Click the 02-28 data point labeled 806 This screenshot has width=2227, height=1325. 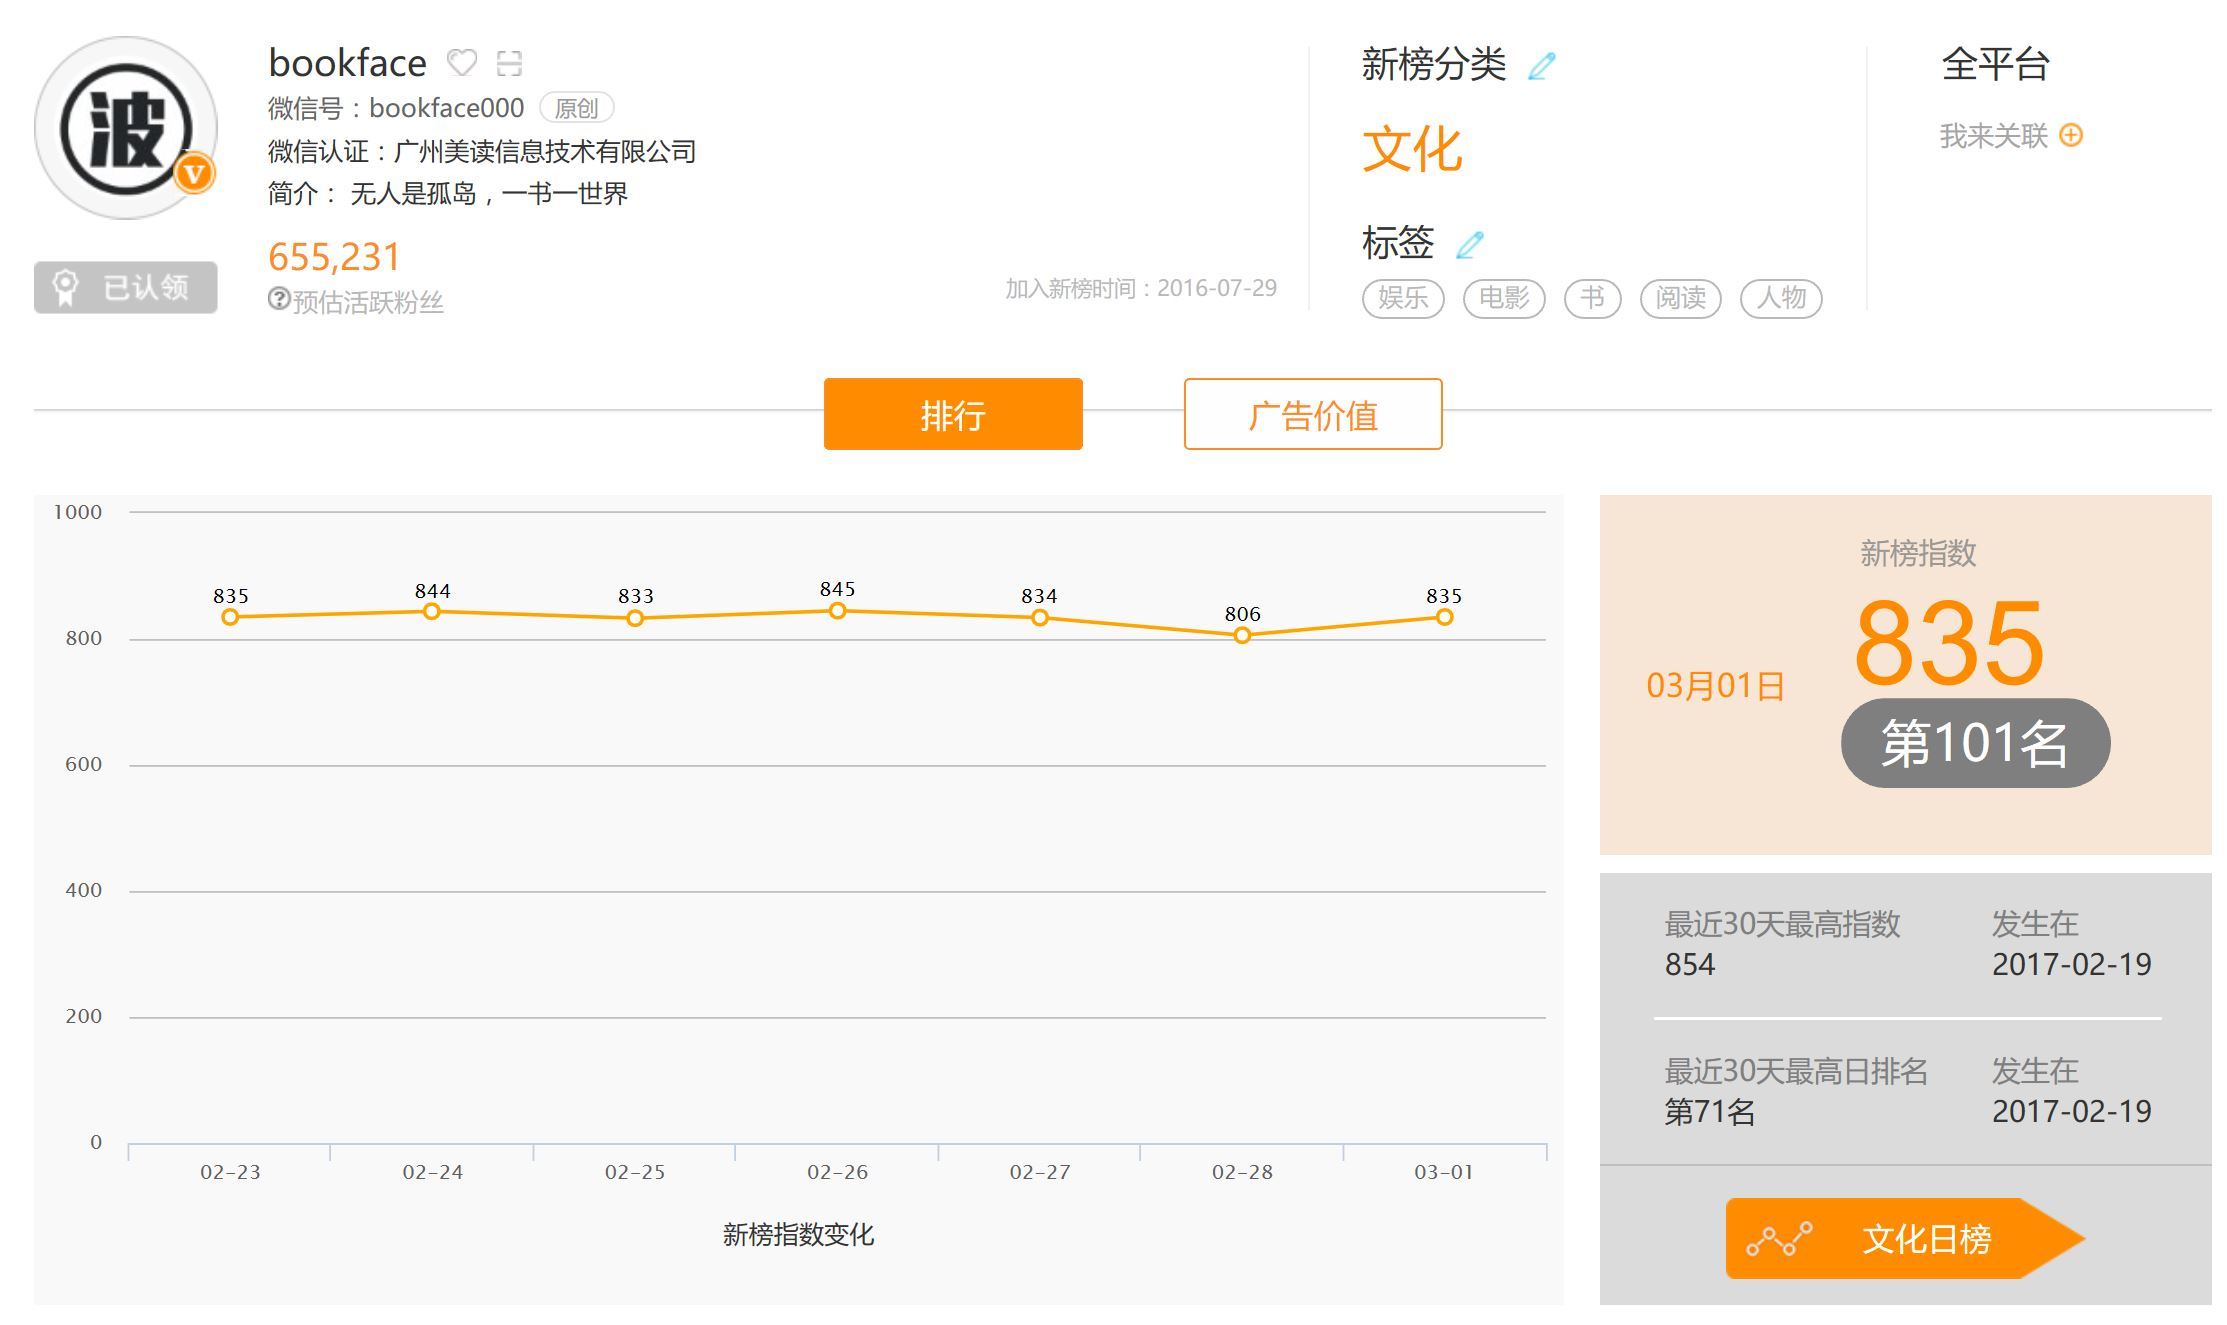(x=1242, y=635)
